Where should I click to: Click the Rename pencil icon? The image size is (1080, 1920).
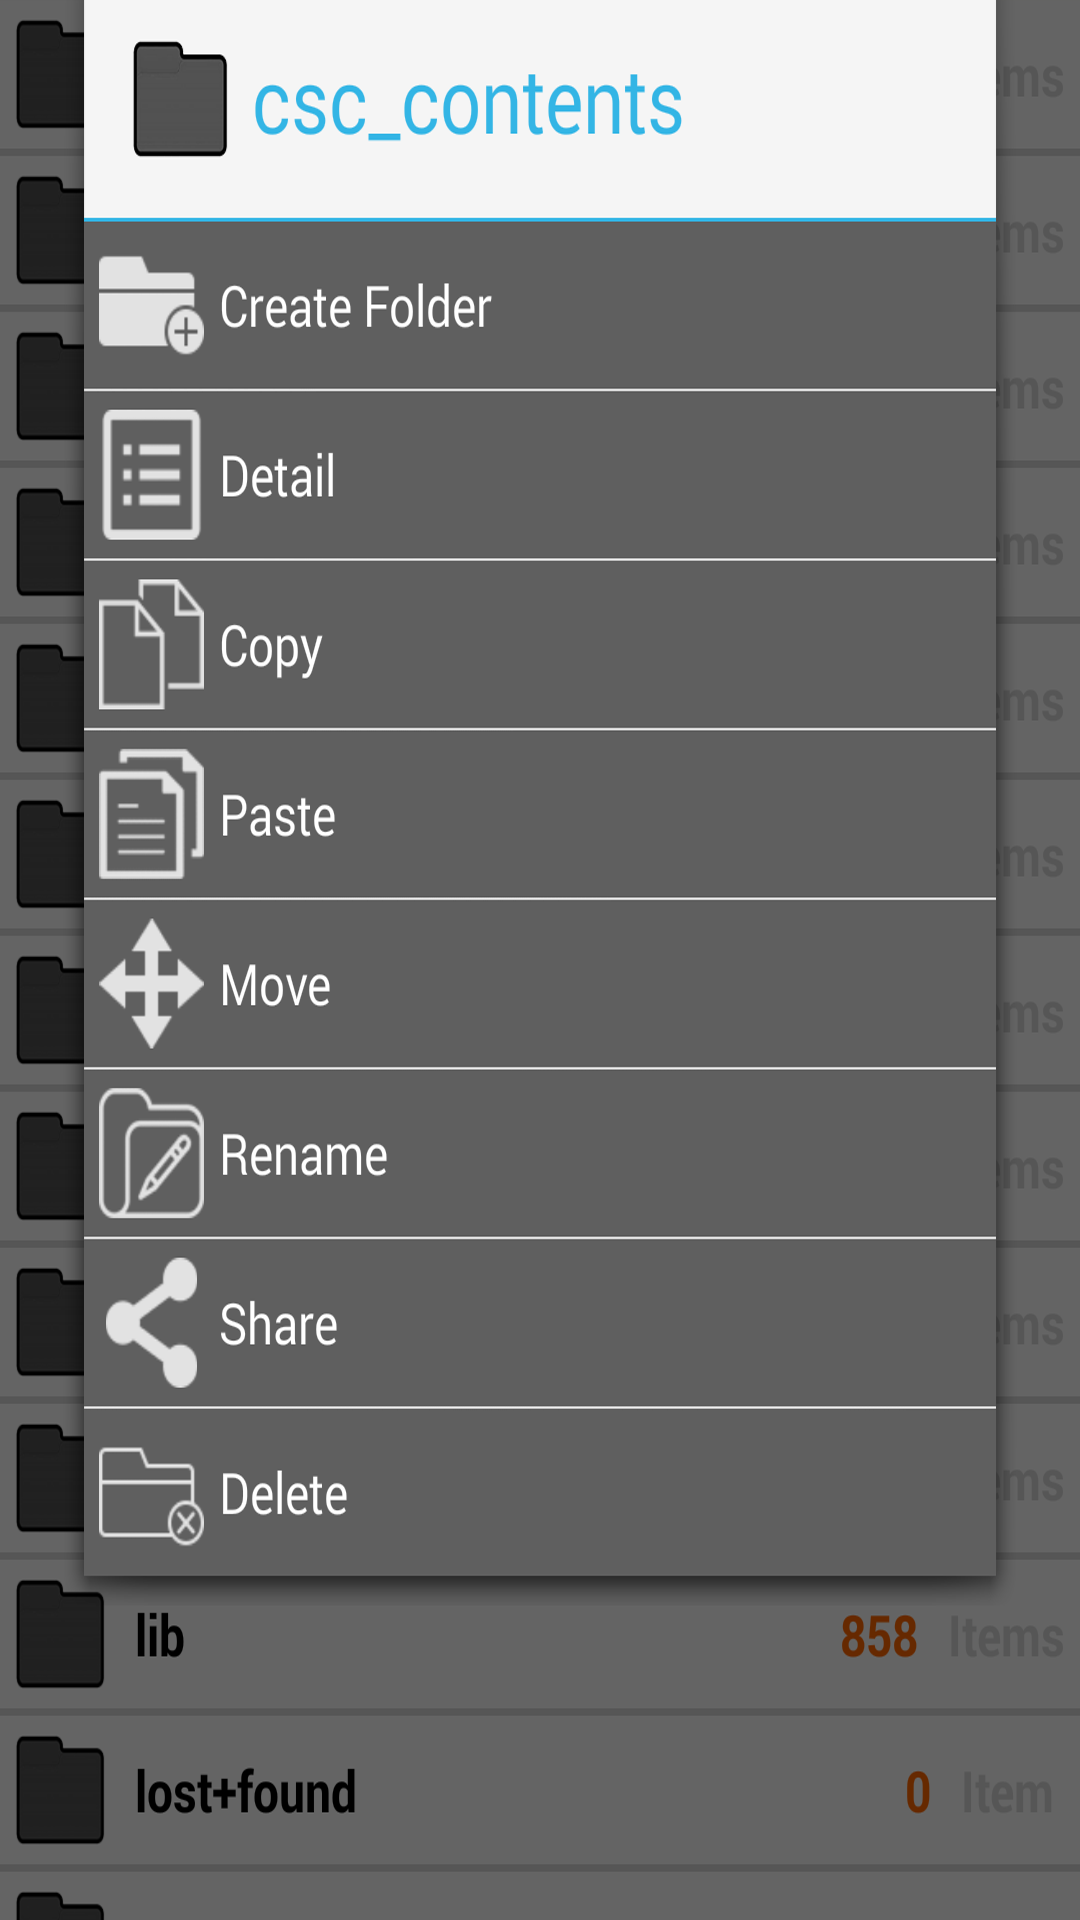(151, 1154)
